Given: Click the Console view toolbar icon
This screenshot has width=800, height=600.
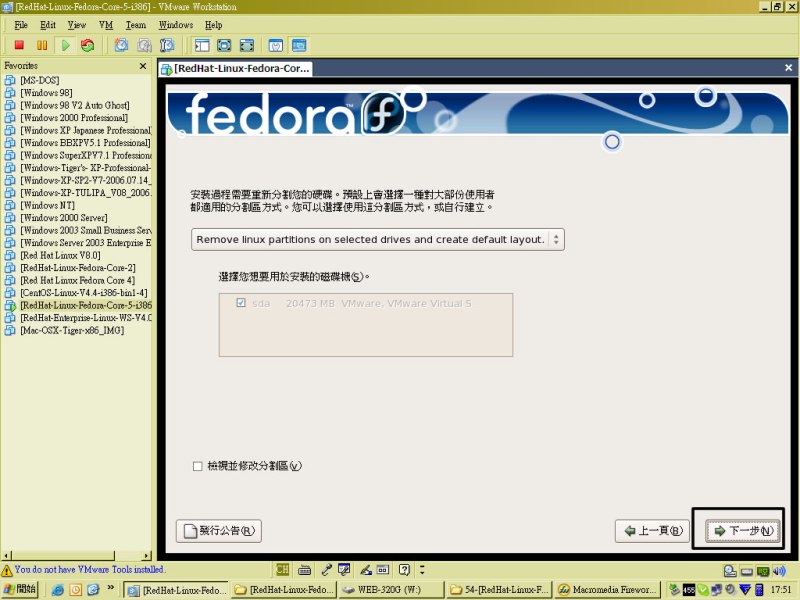Looking at the screenshot, I should click(x=299, y=45).
